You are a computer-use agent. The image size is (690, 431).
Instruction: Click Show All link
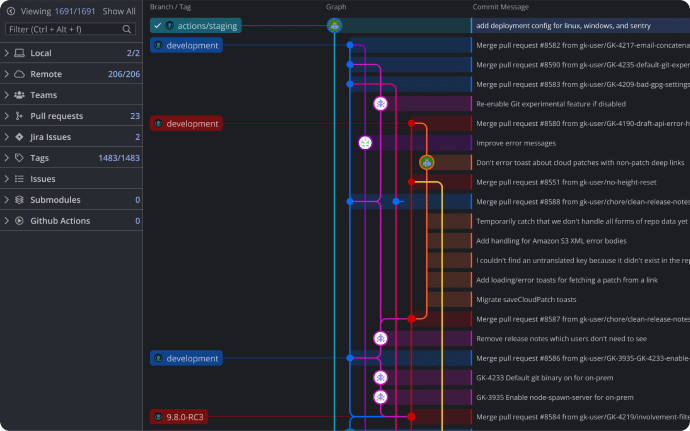(119, 11)
